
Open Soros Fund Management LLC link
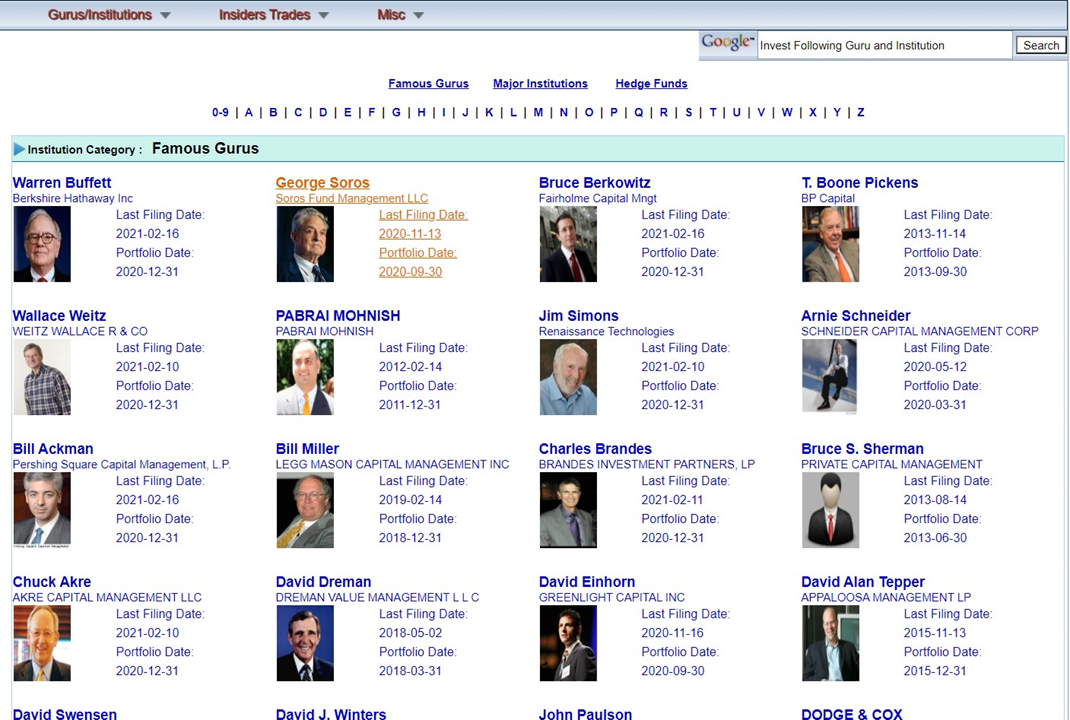(x=352, y=199)
